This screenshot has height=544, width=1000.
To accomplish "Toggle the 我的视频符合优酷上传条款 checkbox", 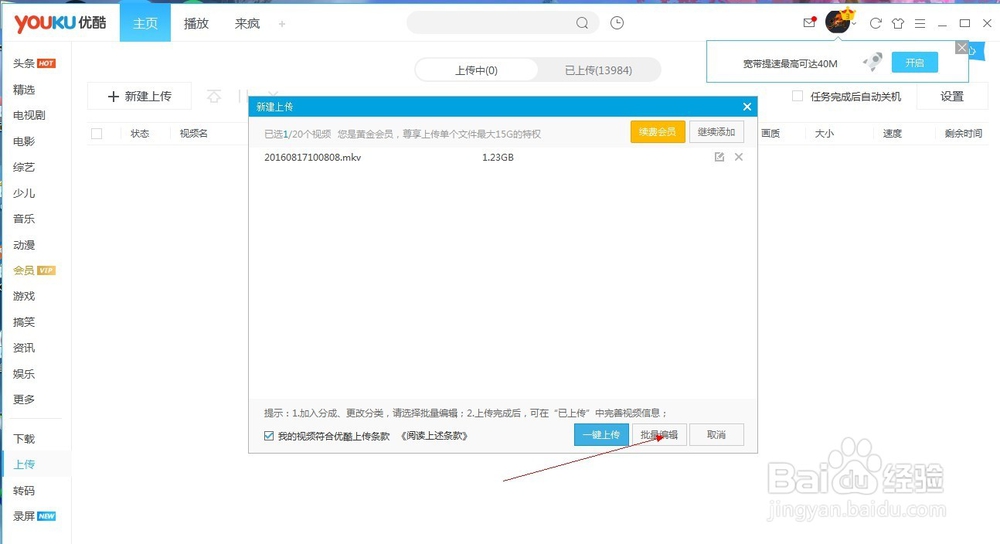I will click(x=268, y=436).
